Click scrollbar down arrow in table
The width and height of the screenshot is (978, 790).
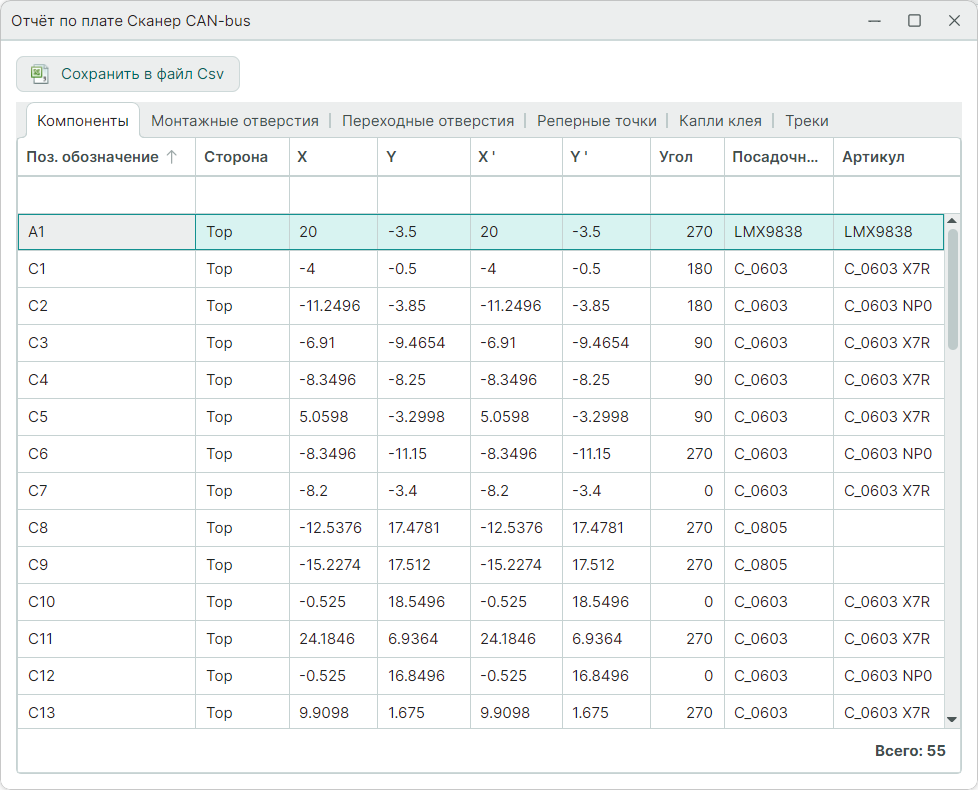click(952, 717)
